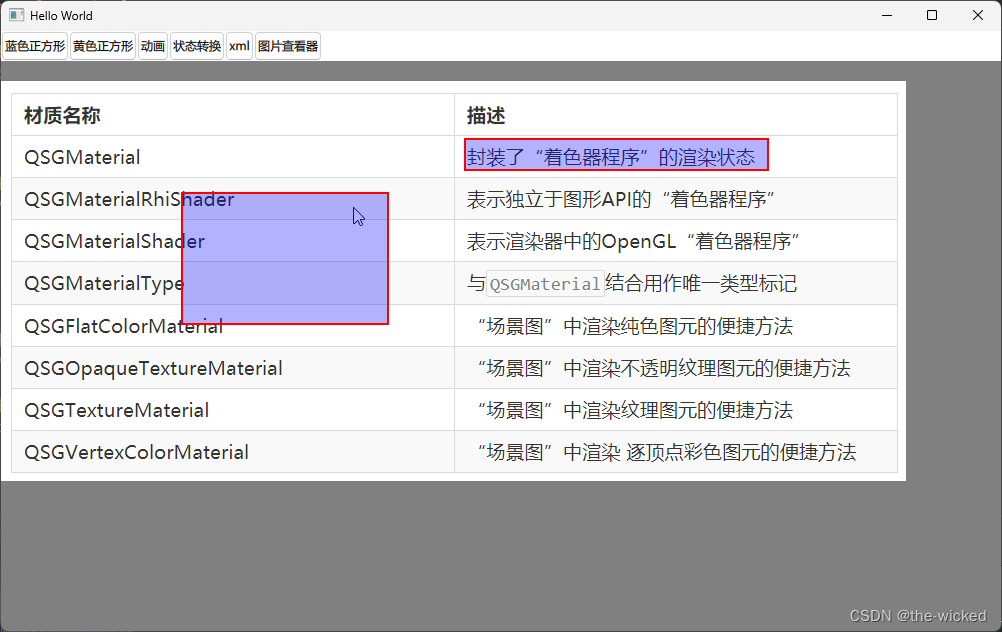1002x632 pixels.
Task: Click the xml toolbar button
Action: (239, 46)
